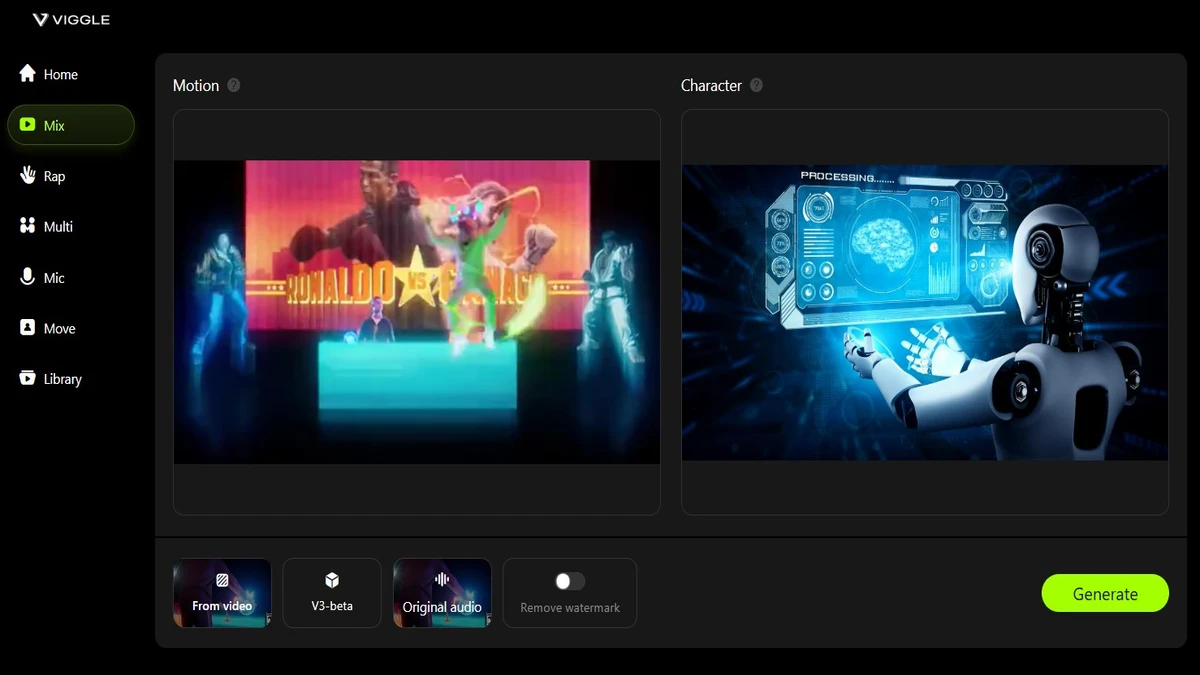Click the Generate button
Screen dimensions: 1200x675
[1105, 593]
